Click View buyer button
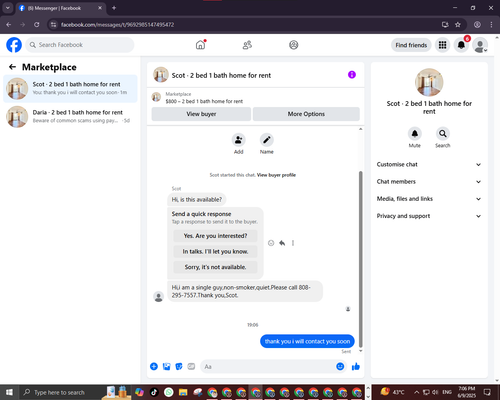Screen dimensions: 500x400 point(201,114)
